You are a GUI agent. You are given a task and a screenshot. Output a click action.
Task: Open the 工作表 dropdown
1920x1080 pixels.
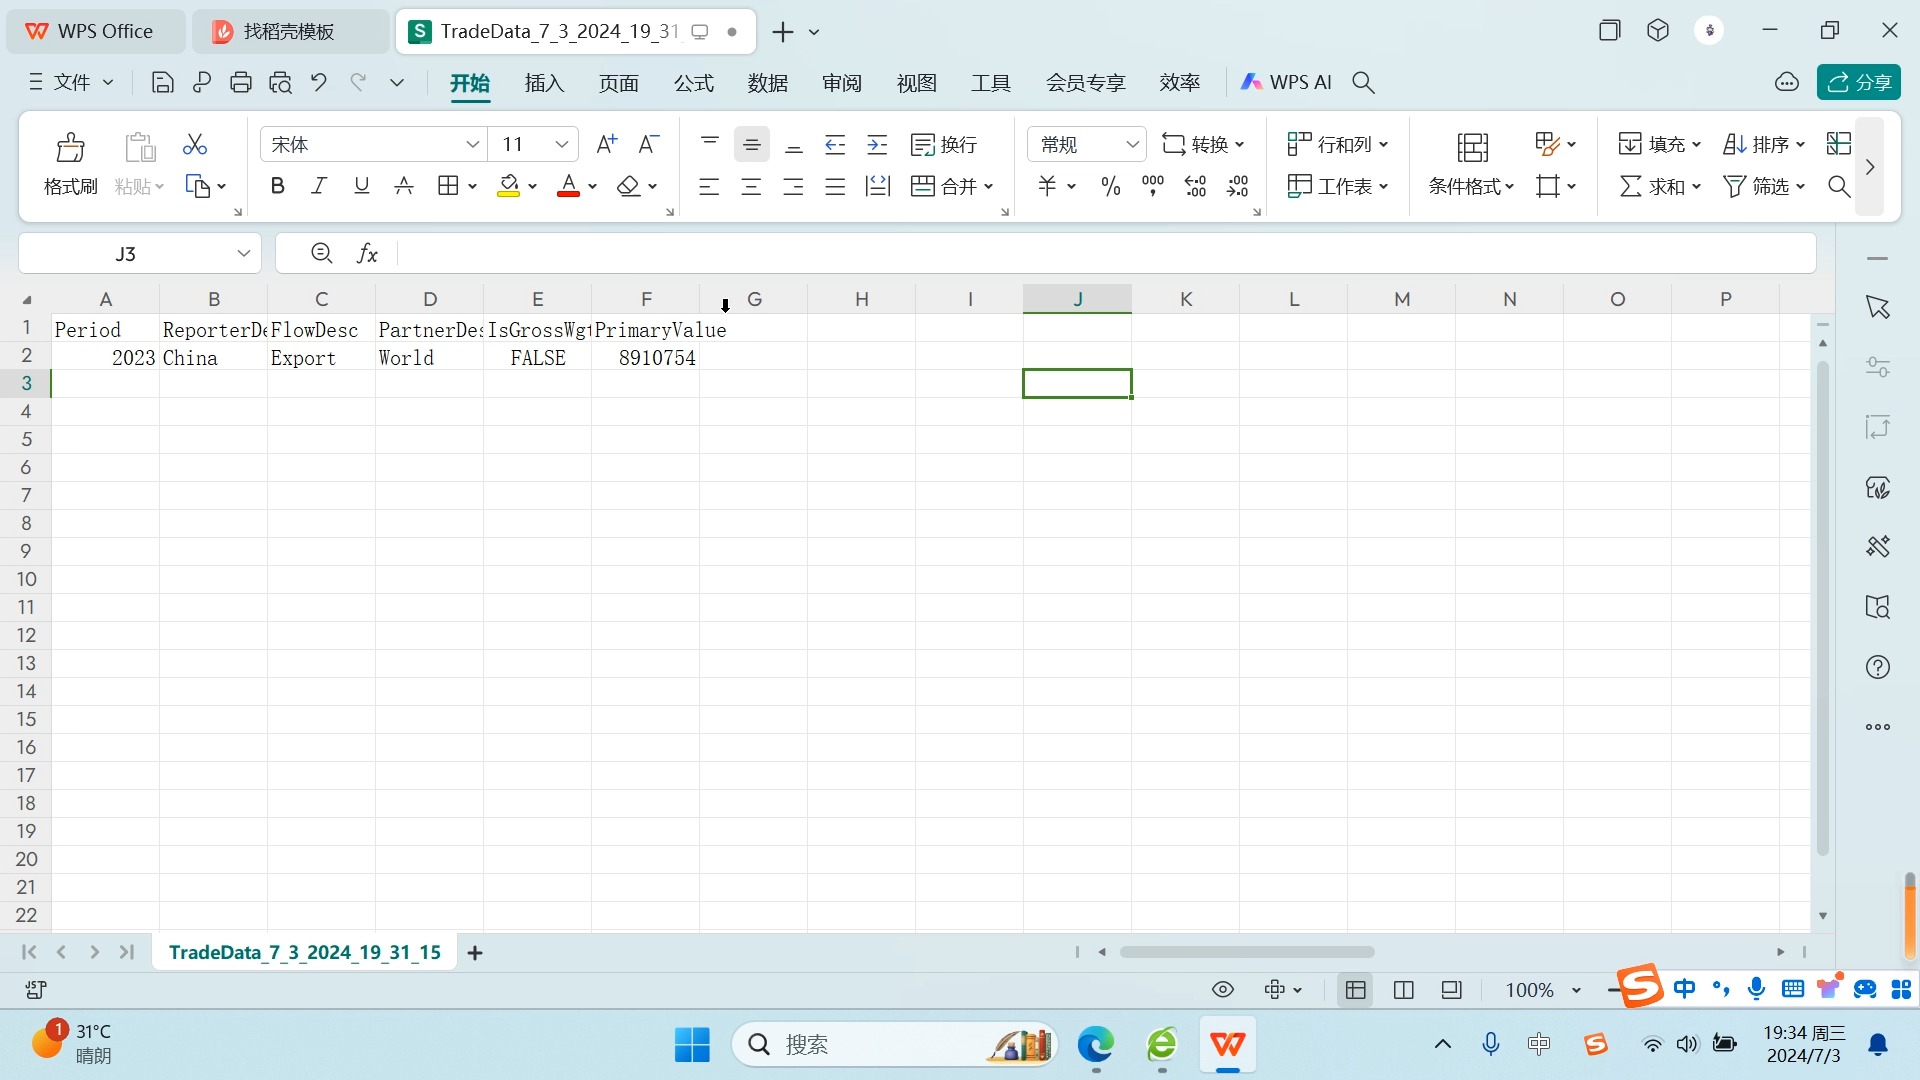[x=1338, y=186]
